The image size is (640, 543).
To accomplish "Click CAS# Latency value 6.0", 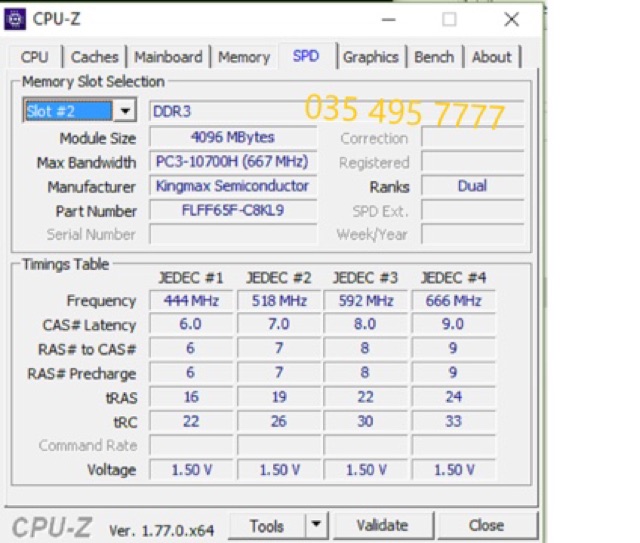I will click(191, 324).
